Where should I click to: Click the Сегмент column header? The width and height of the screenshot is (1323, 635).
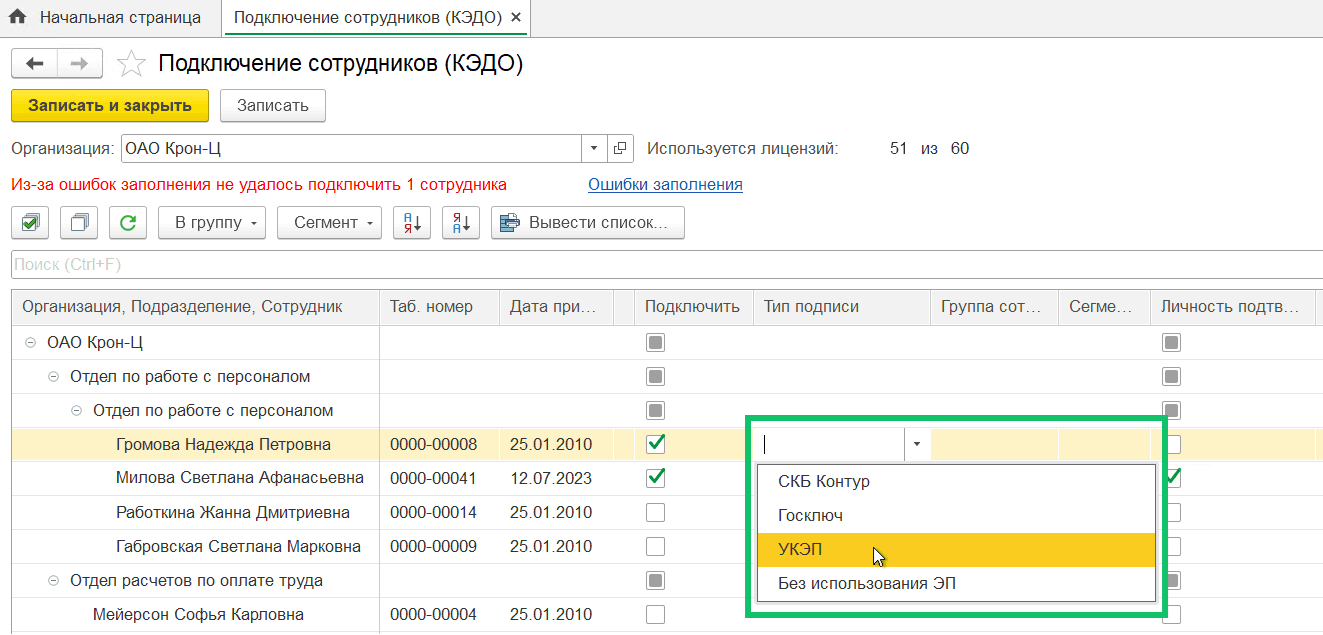point(1104,307)
